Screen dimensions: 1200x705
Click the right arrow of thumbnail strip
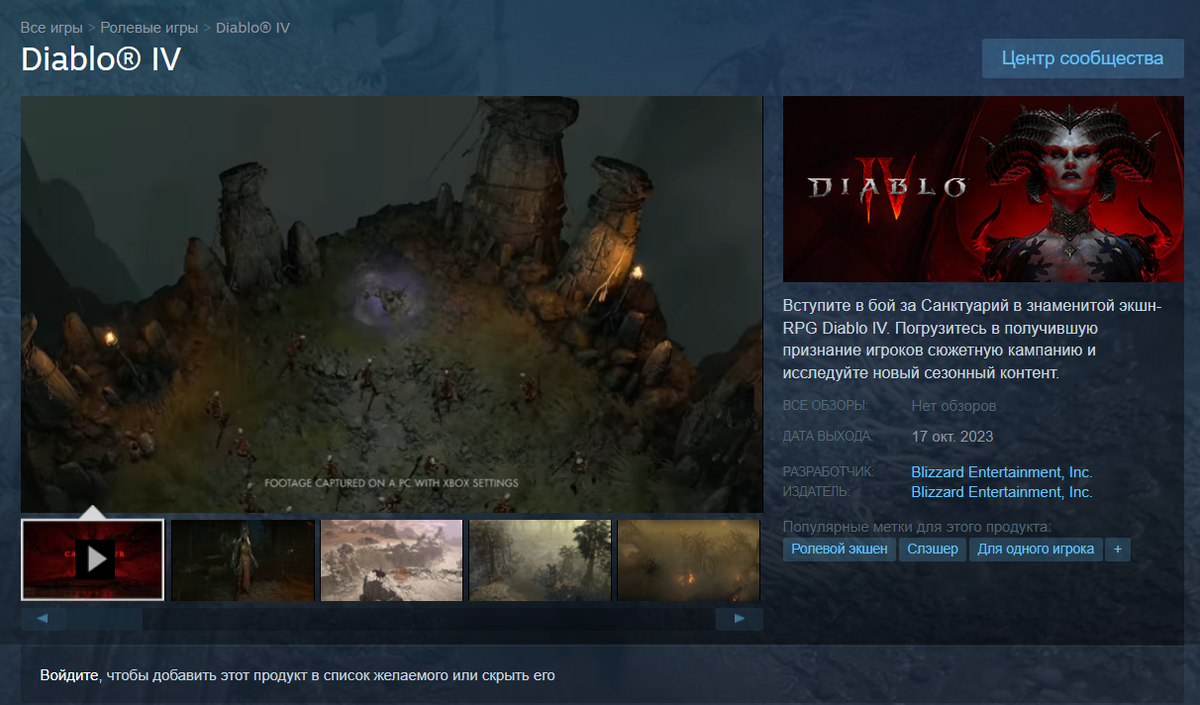coord(739,619)
